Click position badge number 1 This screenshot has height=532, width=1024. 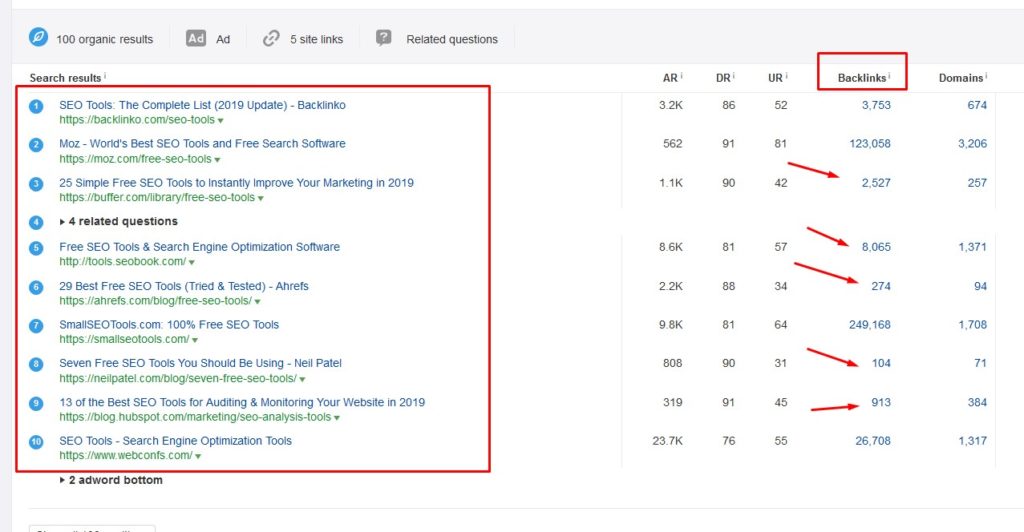tap(36, 106)
